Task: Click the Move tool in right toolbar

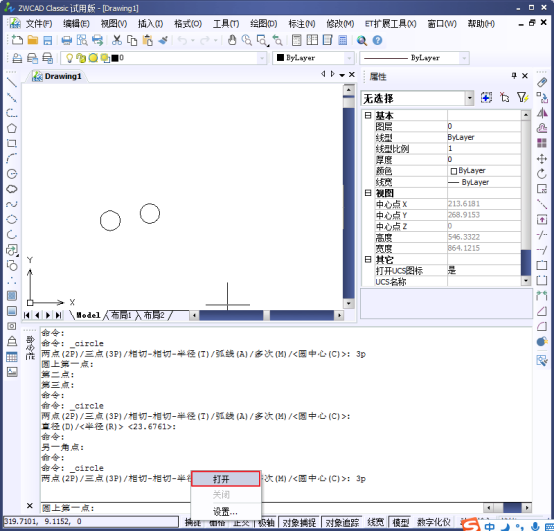Action: click(x=542, y=159)
